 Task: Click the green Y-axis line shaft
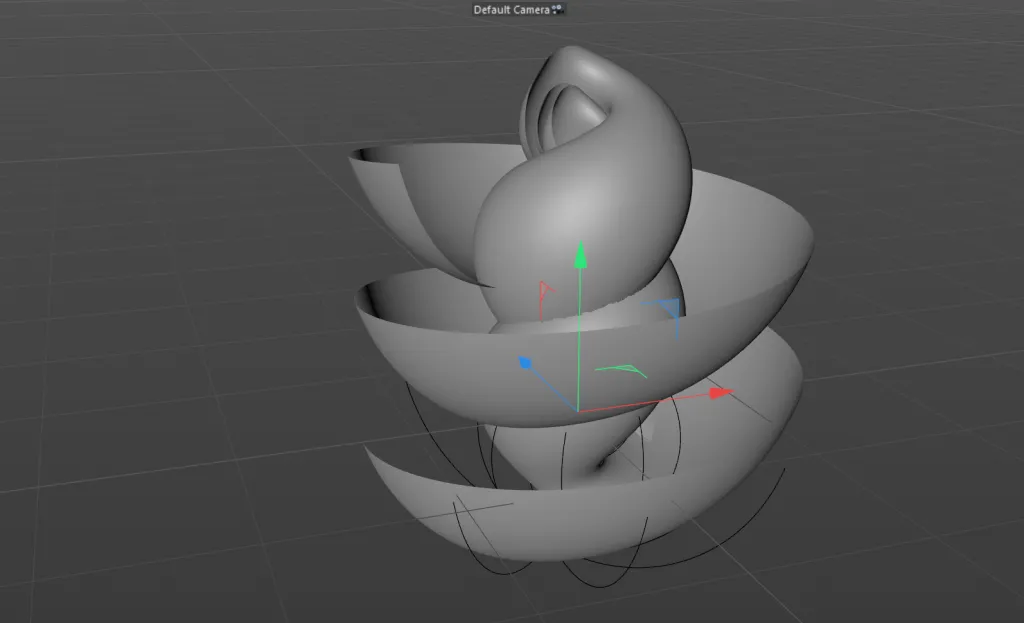pos(579,340)
